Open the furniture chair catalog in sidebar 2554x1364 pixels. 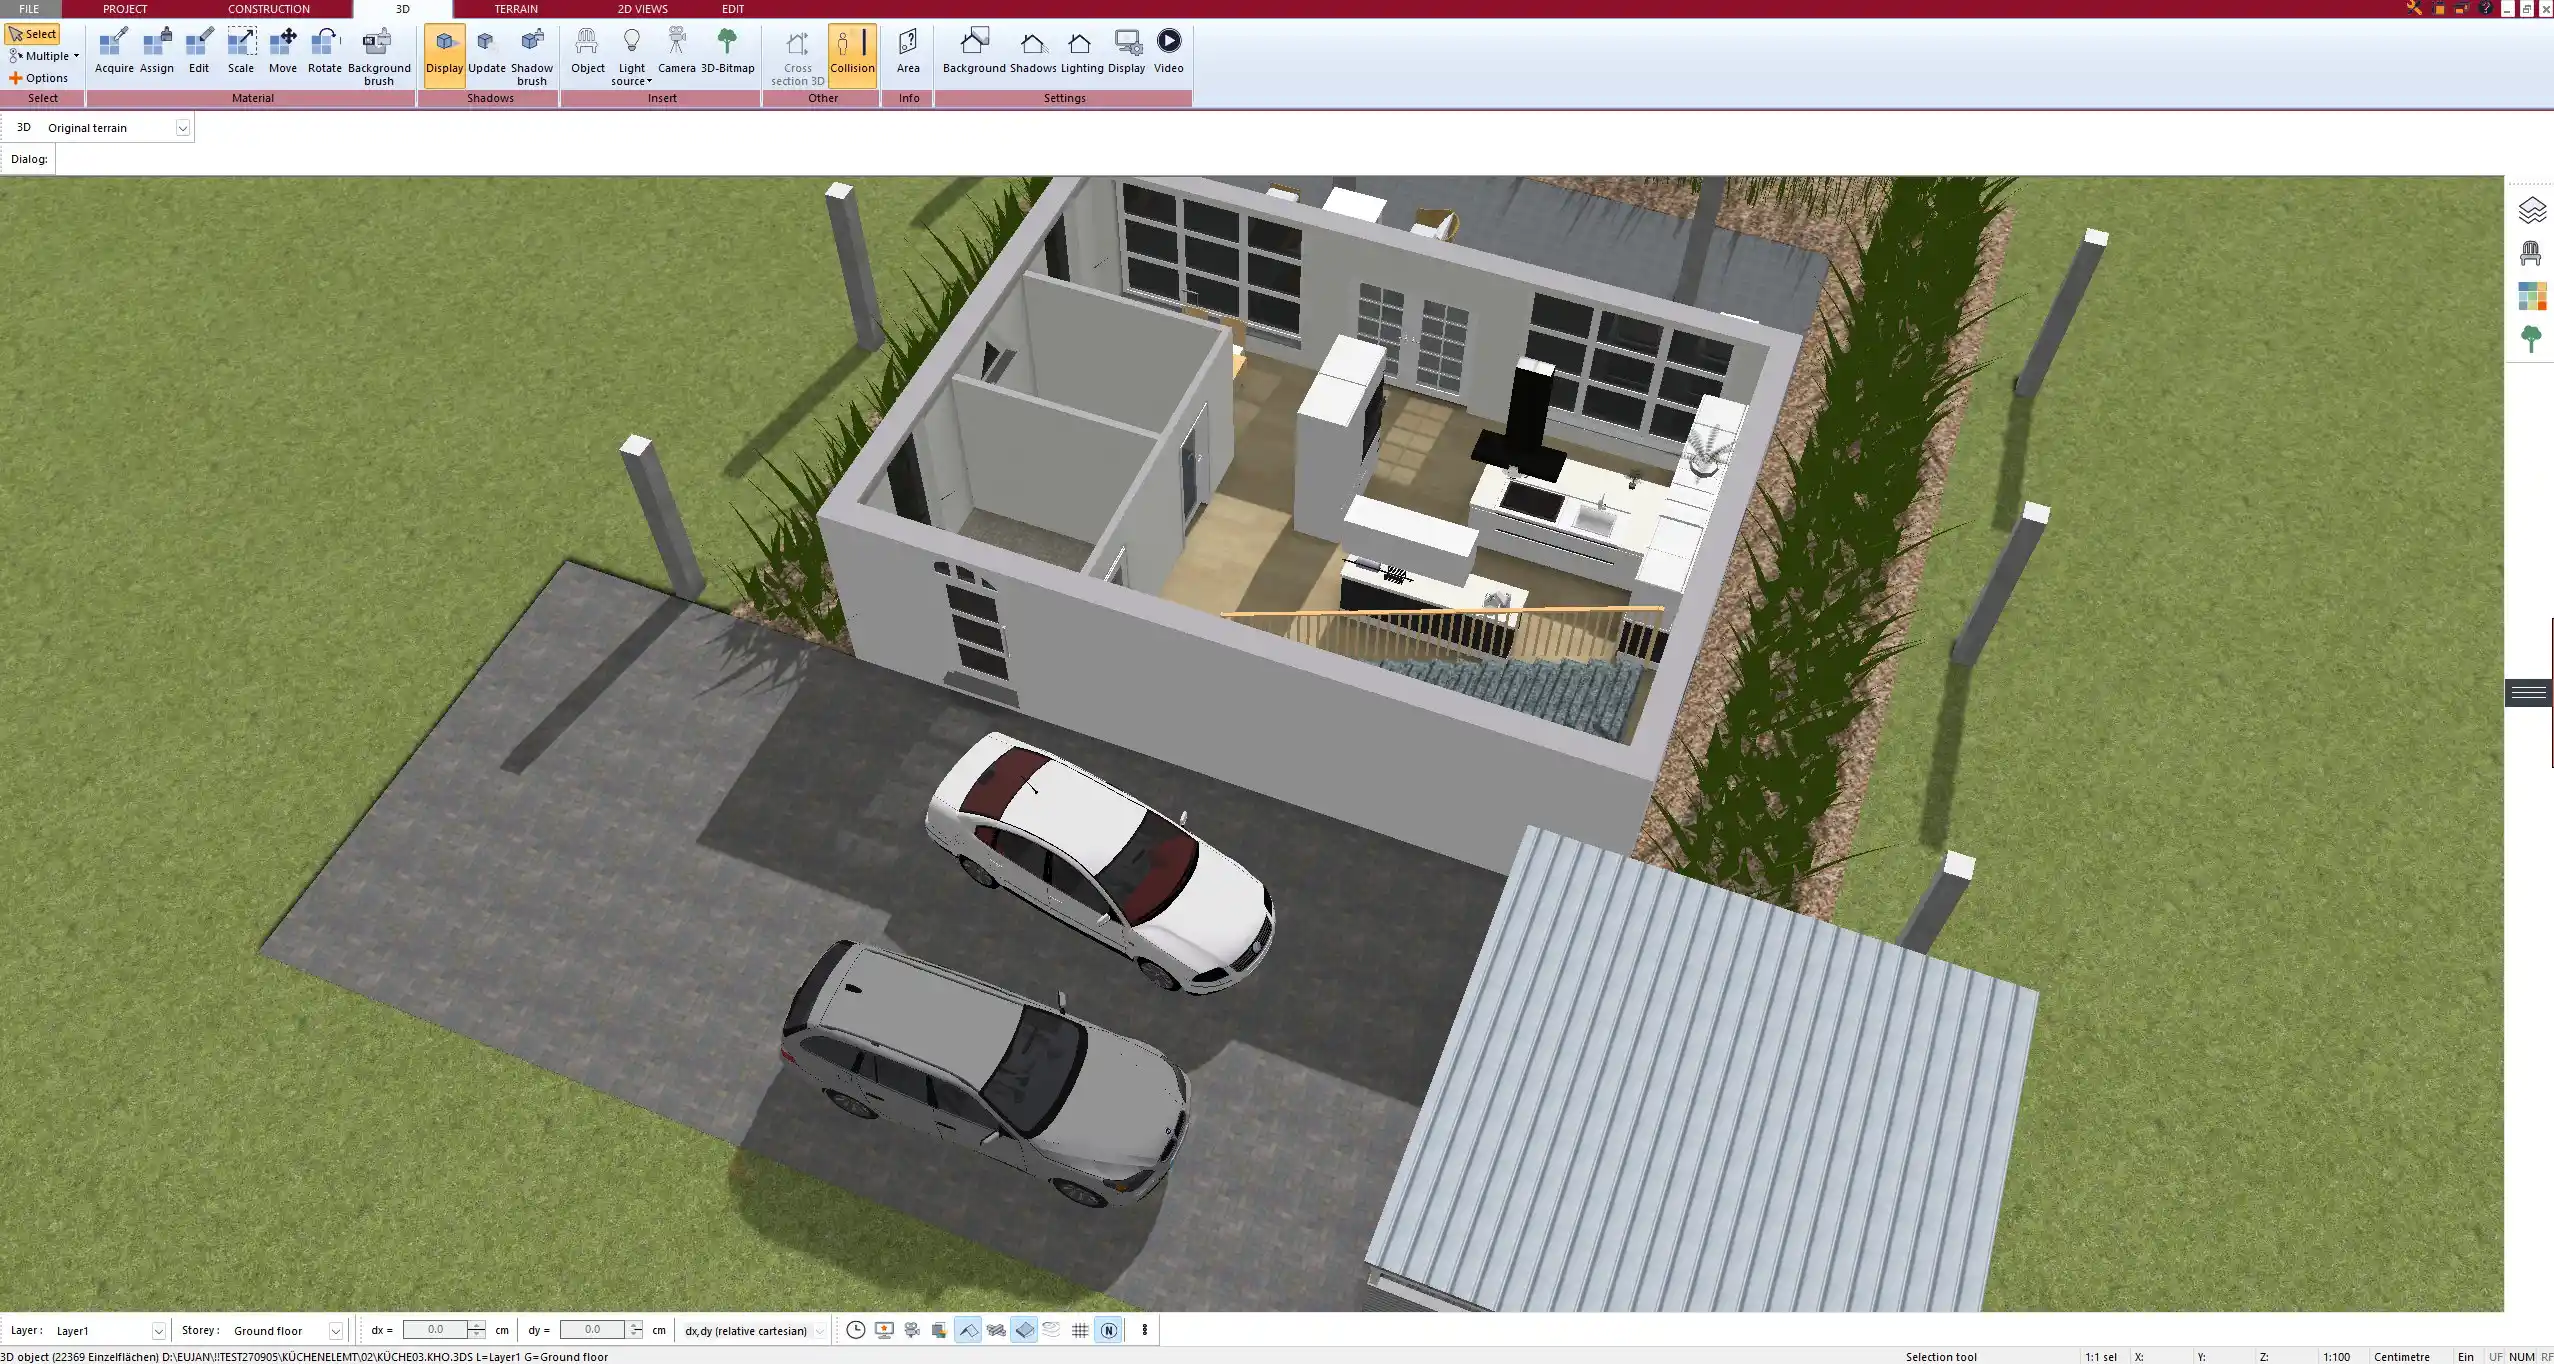pyautogui.click(x=2531, y=253)
